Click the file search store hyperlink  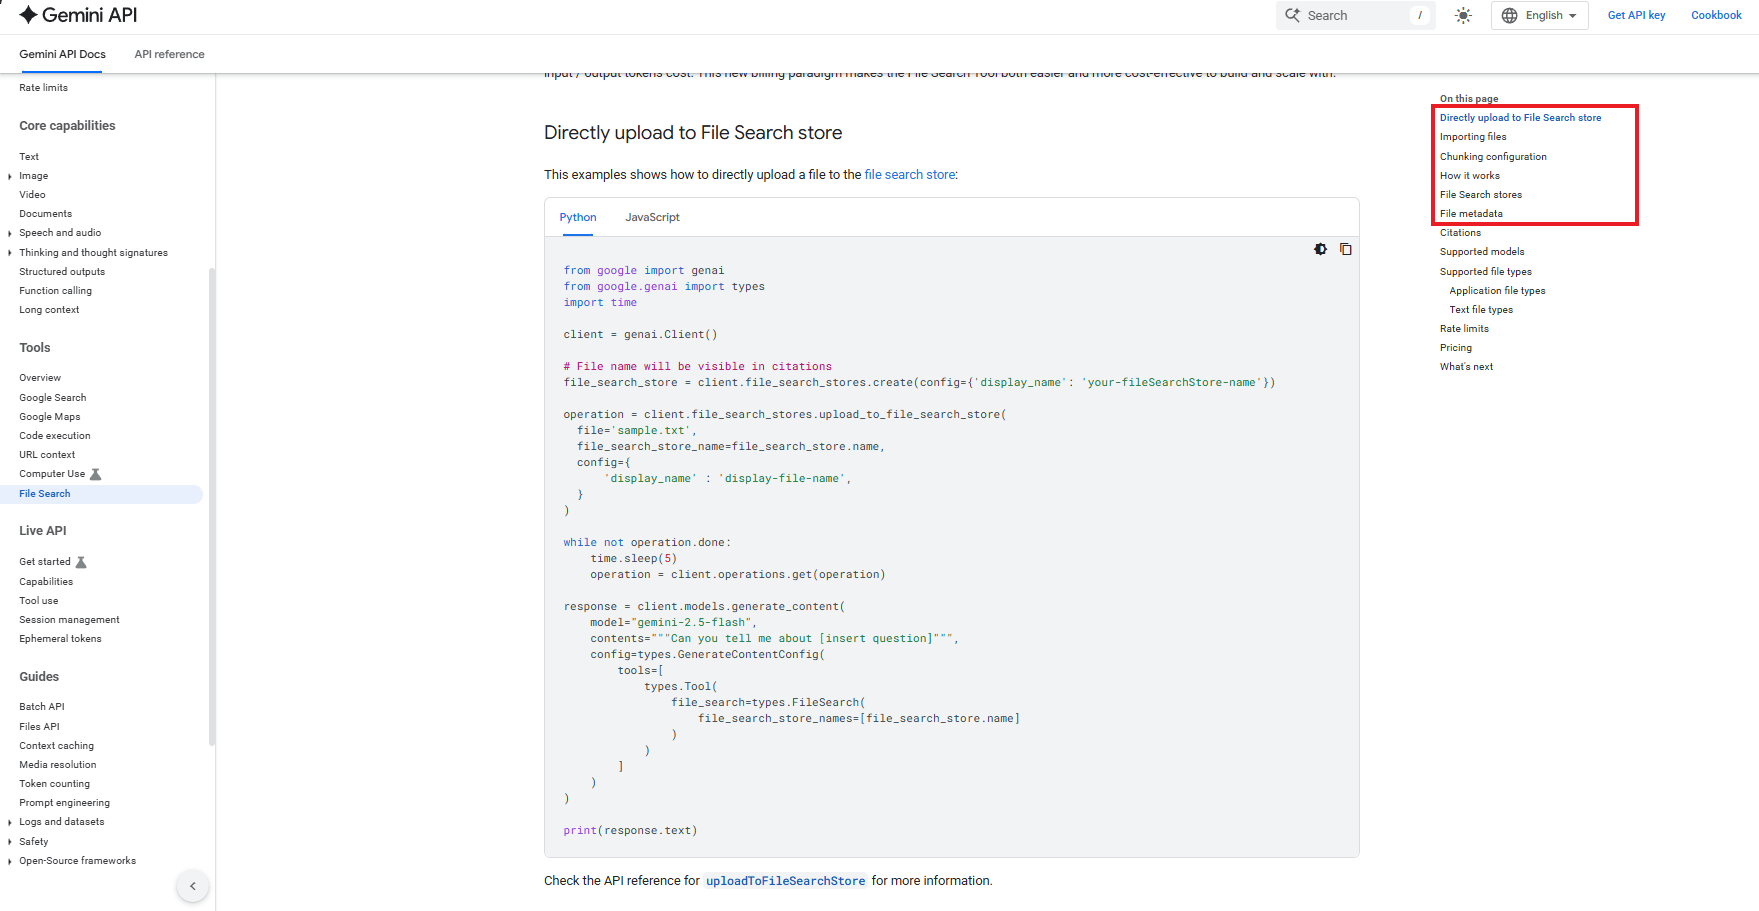[909, 174]
